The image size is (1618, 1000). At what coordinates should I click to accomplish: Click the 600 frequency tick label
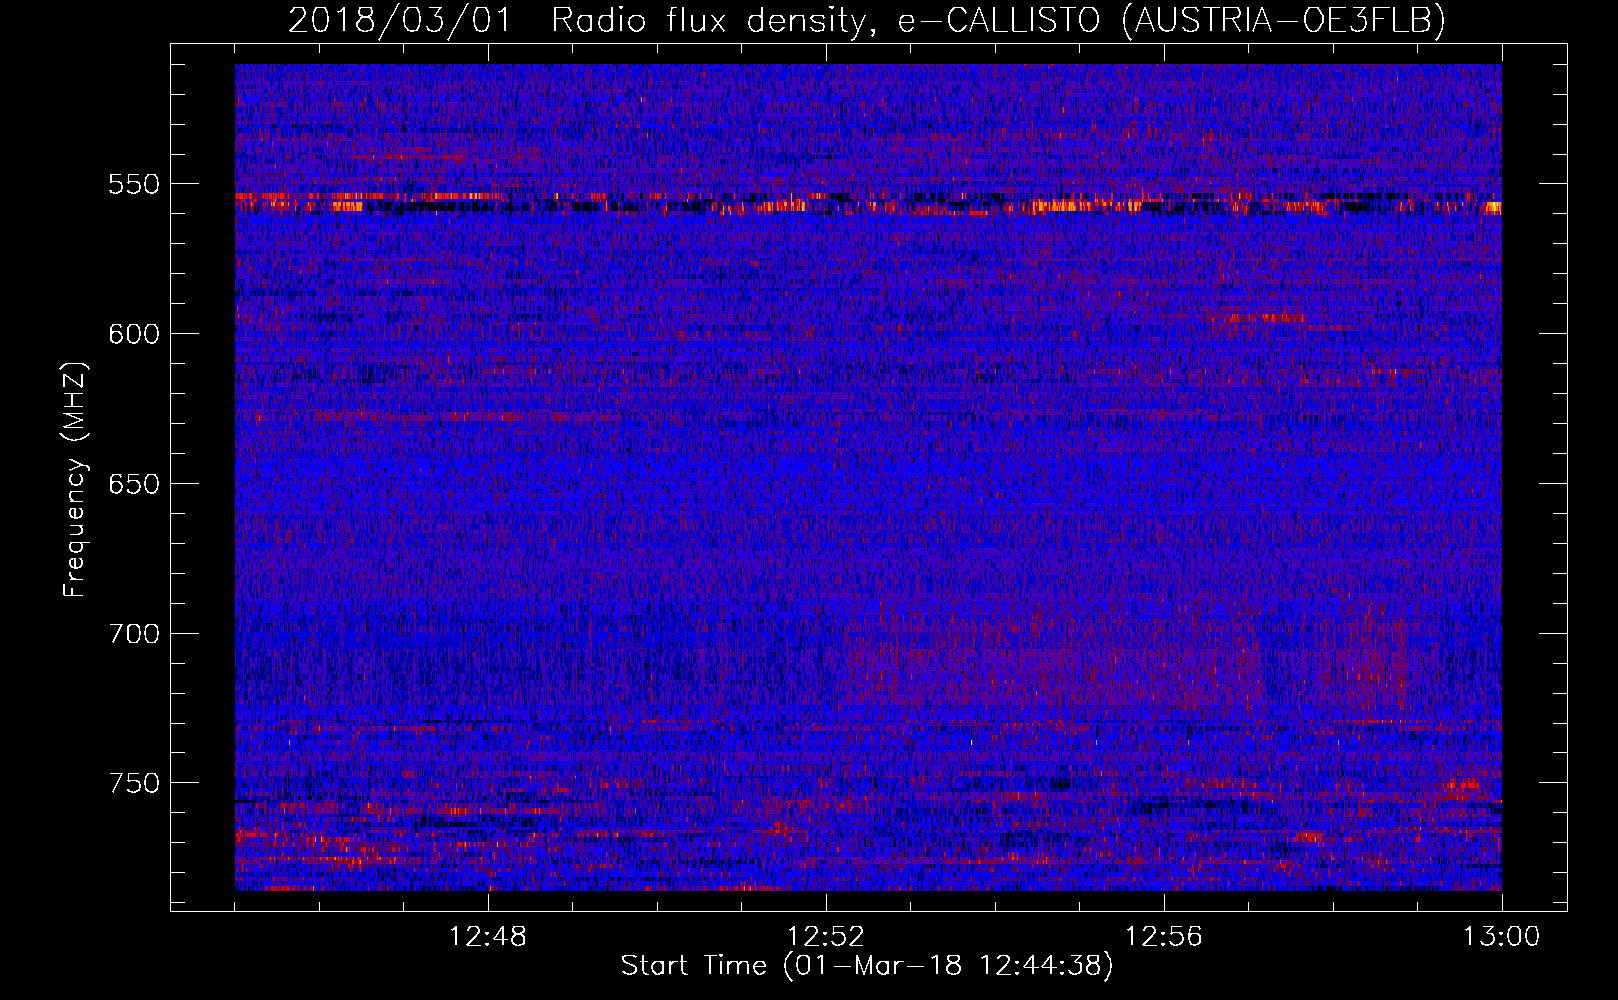pos(134,334)
